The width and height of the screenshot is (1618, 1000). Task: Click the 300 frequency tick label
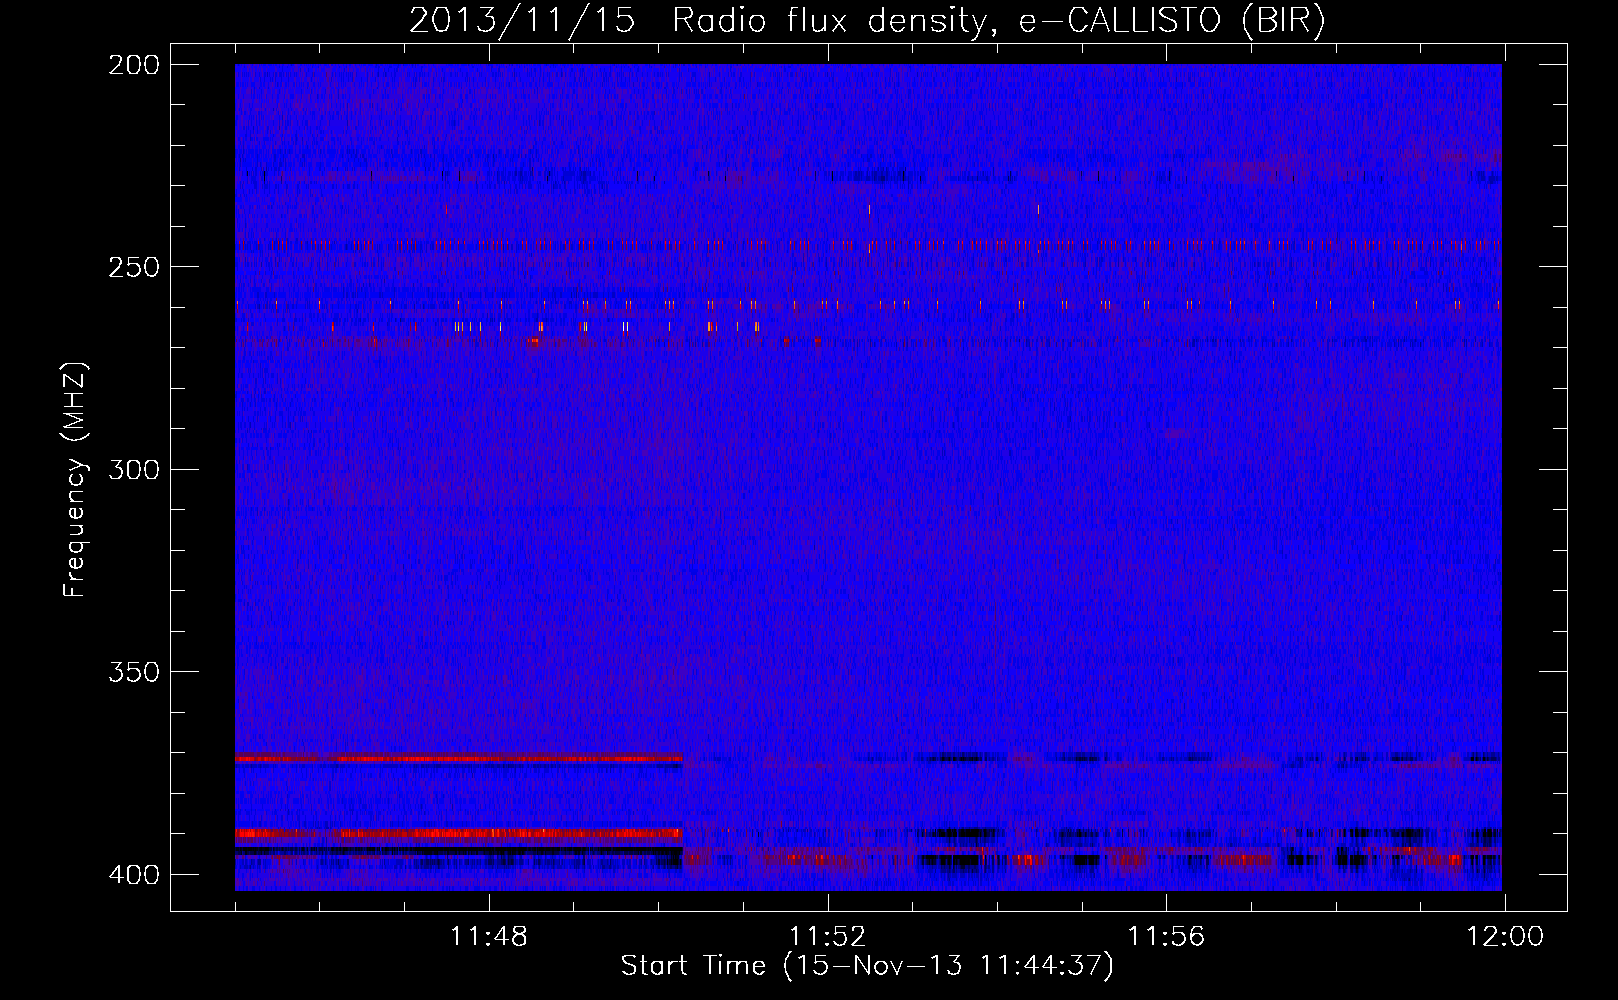134,469
